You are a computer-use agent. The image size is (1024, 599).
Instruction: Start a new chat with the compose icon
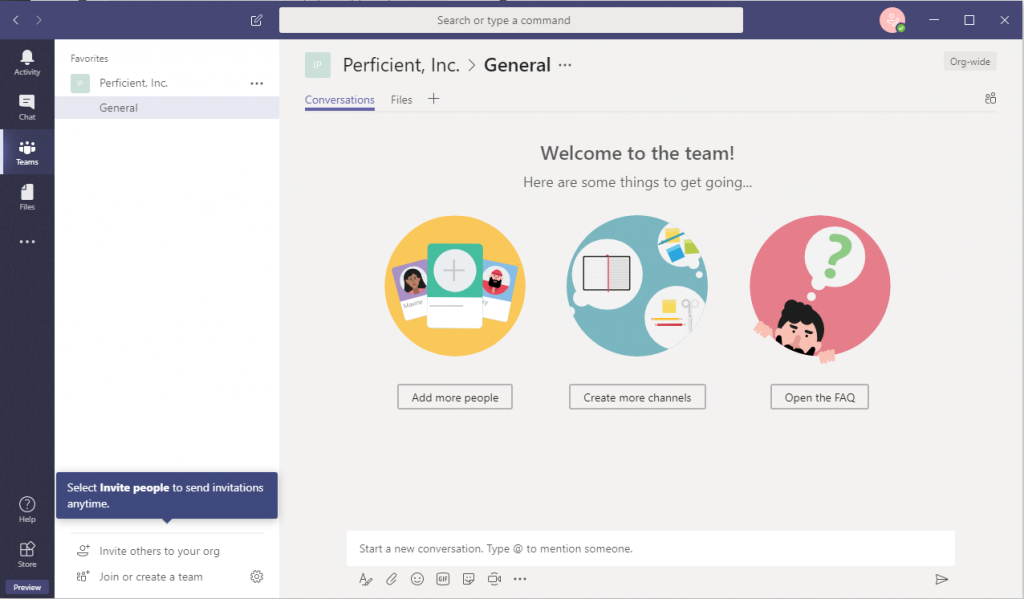(256, 20)
